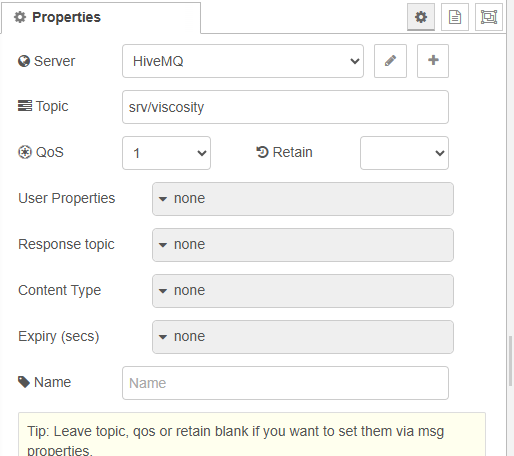Expand the Response topic type selector
The image size is (514, 456).
pos(303,245)
